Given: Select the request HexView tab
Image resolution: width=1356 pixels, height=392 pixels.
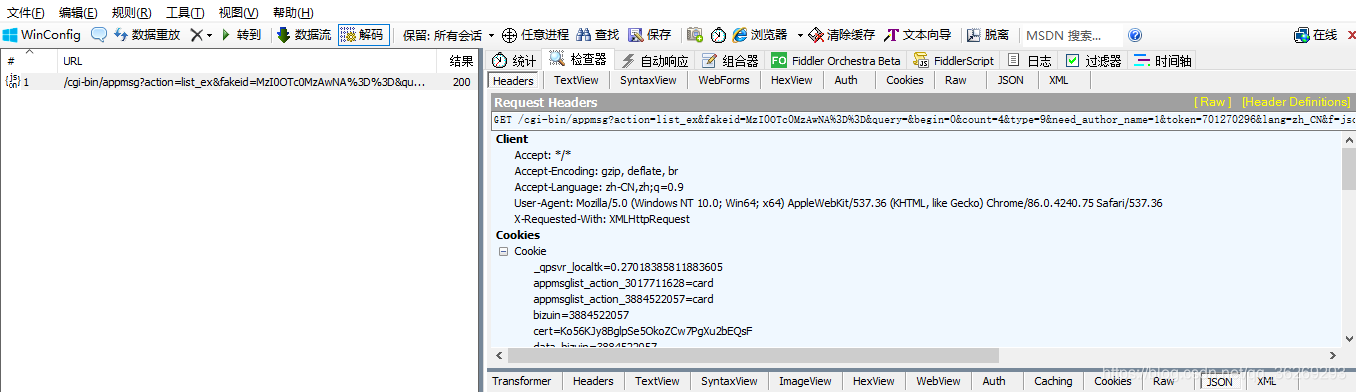Looking at the screenshot, I should 792,80.
